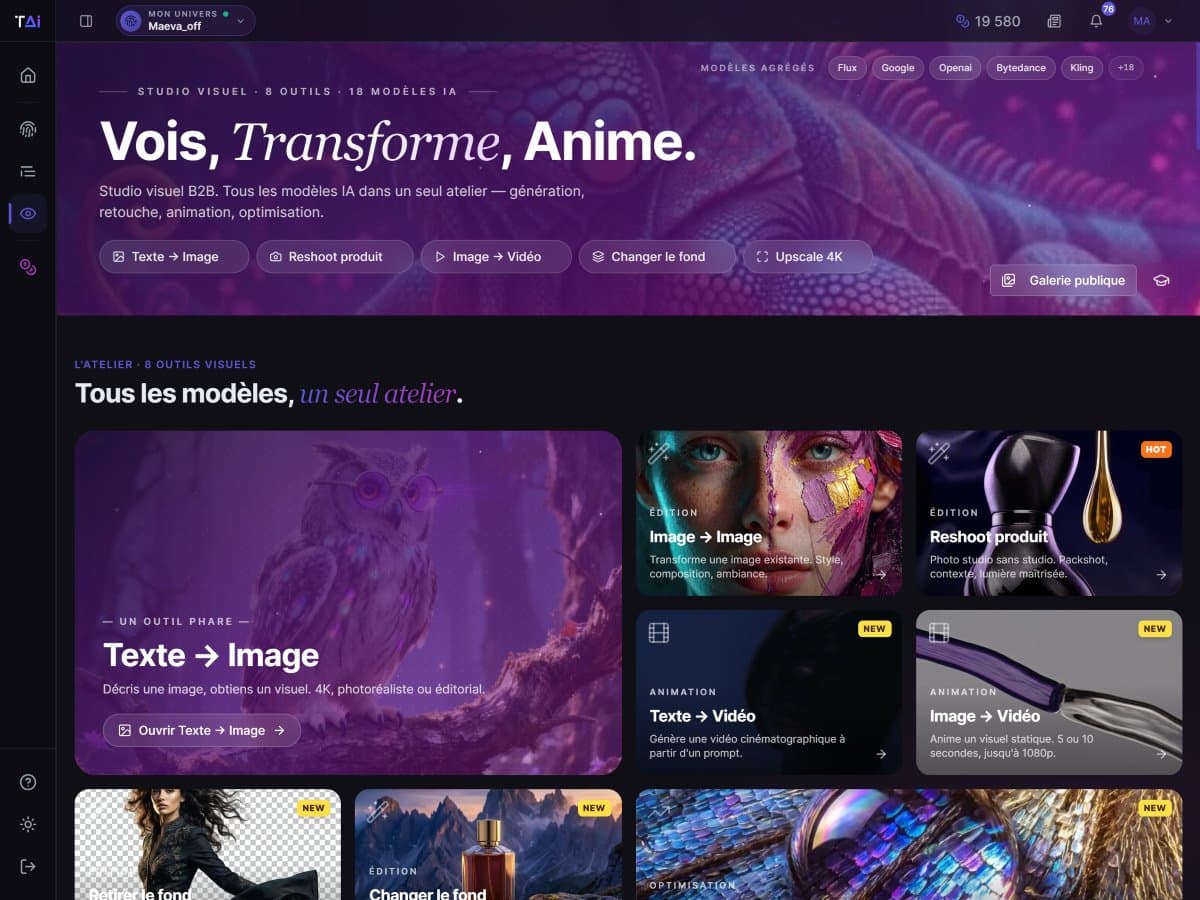Open the help question-mark icon
The width and height of the screenshot is (1200, 900).
pos(28,782)
